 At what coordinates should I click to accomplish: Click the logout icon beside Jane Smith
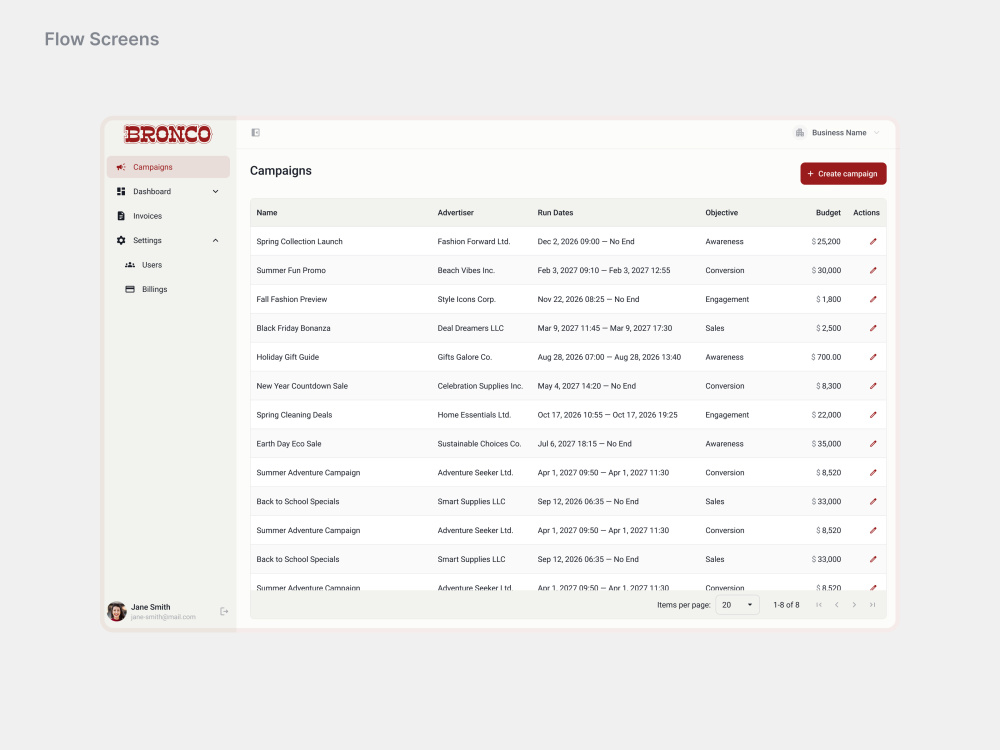click(224, 612)
